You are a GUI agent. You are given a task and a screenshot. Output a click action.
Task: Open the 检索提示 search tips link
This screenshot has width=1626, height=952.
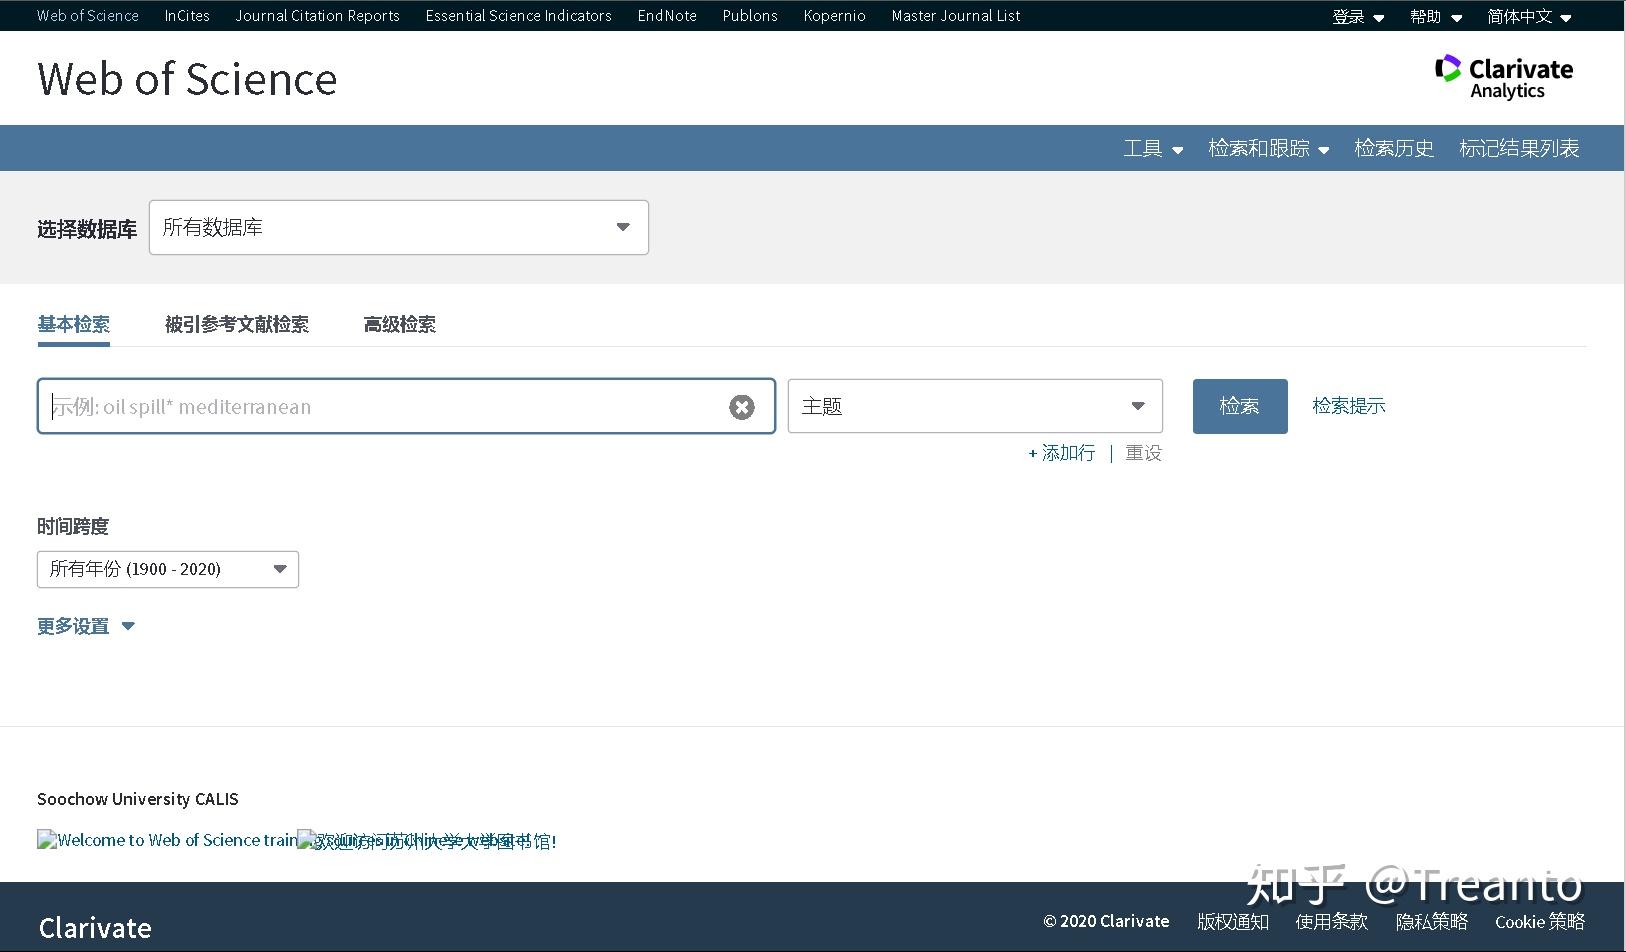click(x=1349, y=406)
